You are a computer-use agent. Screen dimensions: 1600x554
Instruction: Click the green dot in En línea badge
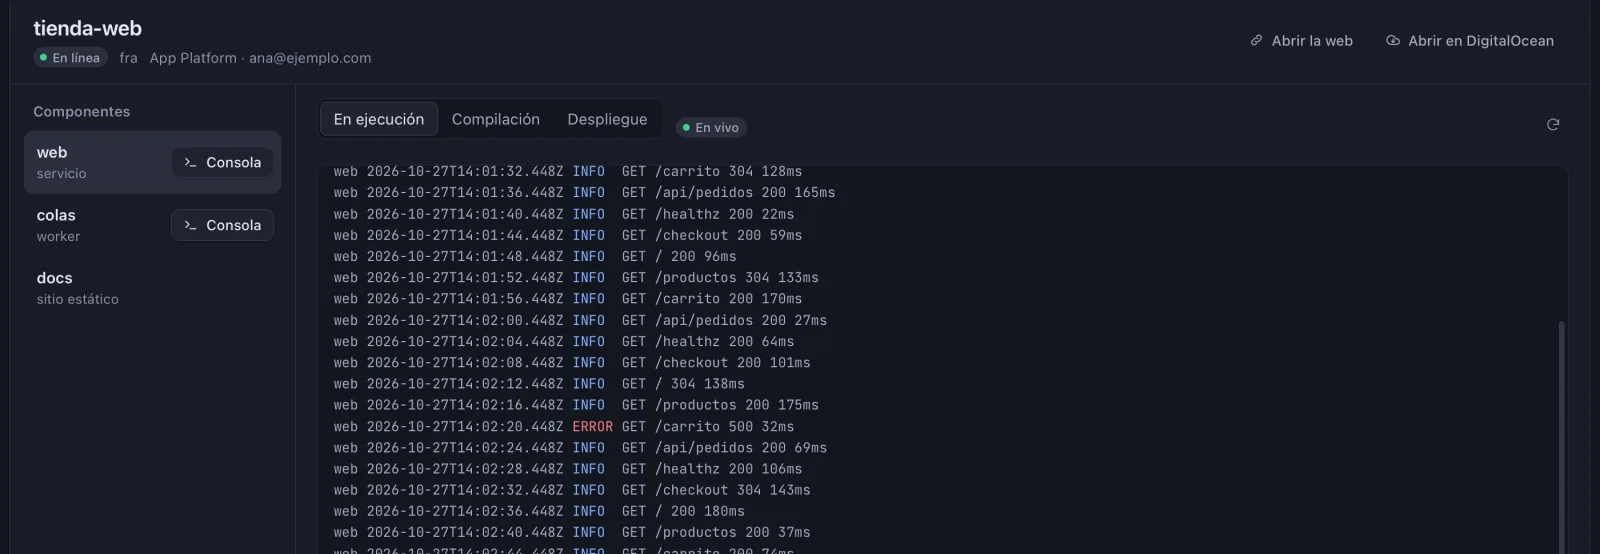click(x=43, y=58)
